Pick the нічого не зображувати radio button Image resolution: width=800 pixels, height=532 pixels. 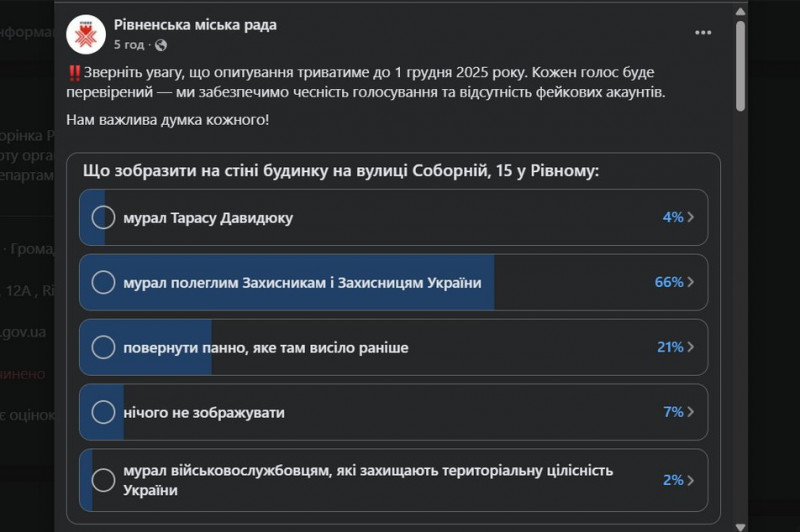point(103,412)
